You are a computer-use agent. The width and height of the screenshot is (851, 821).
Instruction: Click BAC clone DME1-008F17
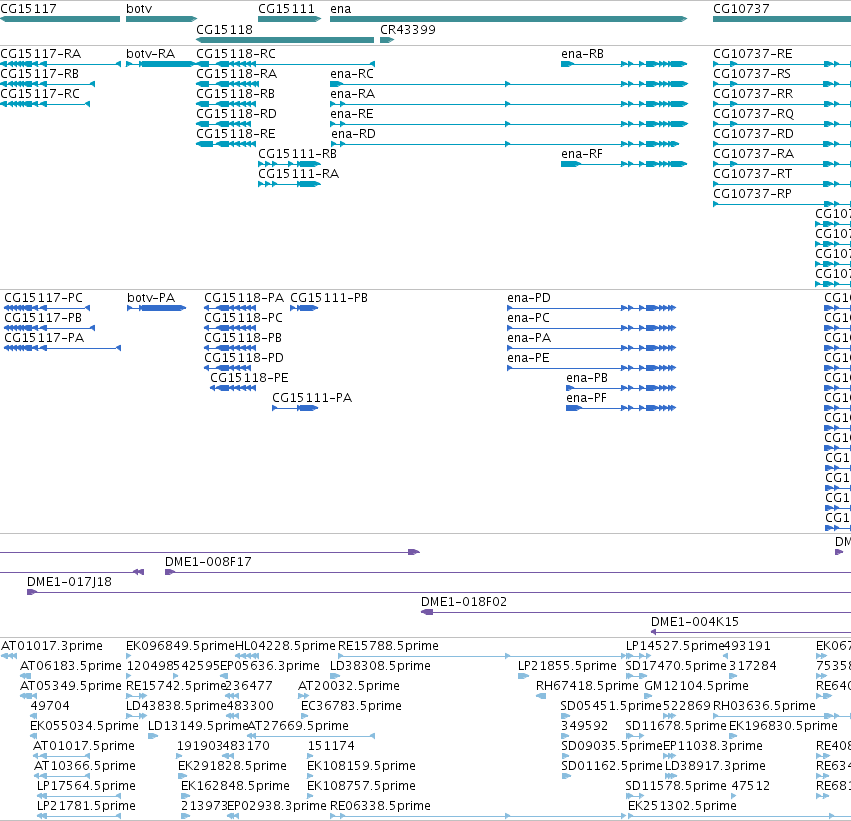508,572
